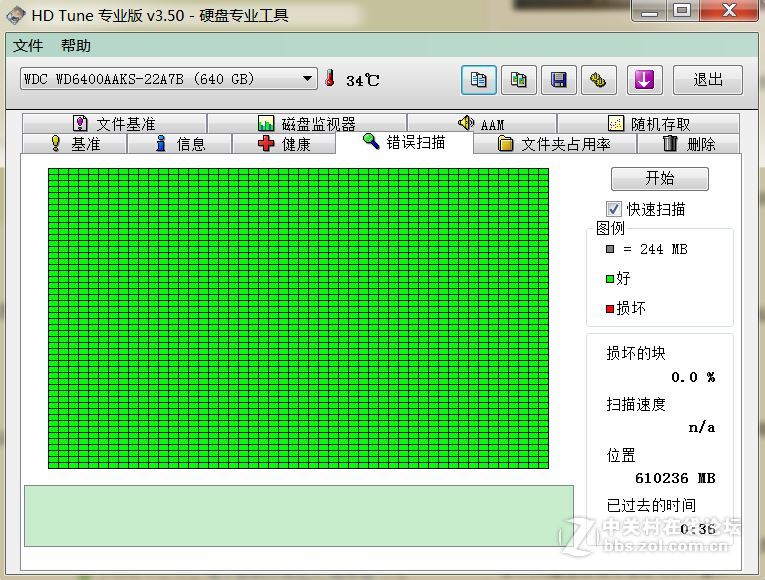Click the pale green log box below grid
765x580 pixels.
click(299, 516)
